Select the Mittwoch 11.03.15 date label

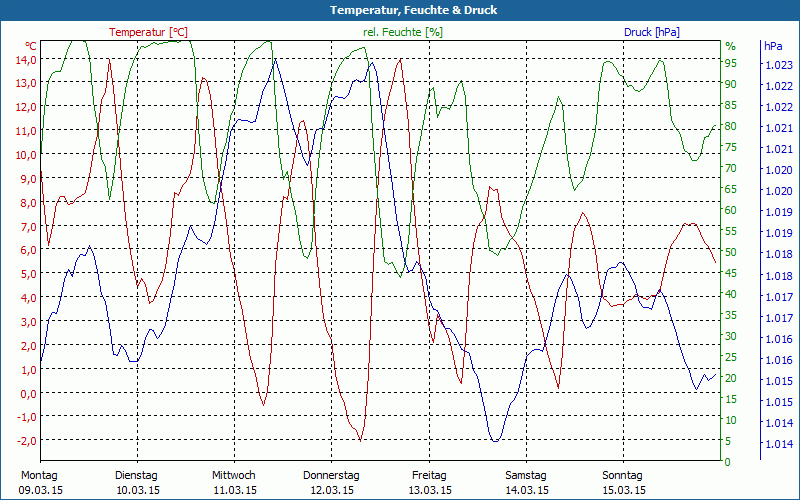pyautogui.click(x=234, y=482)
